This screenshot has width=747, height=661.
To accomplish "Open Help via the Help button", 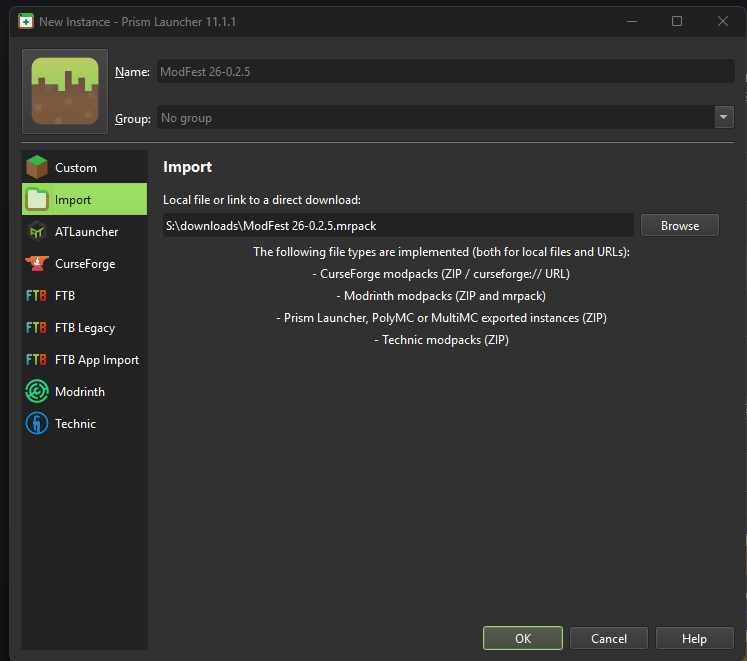I will pyautogui.click(x=694, y=638).
